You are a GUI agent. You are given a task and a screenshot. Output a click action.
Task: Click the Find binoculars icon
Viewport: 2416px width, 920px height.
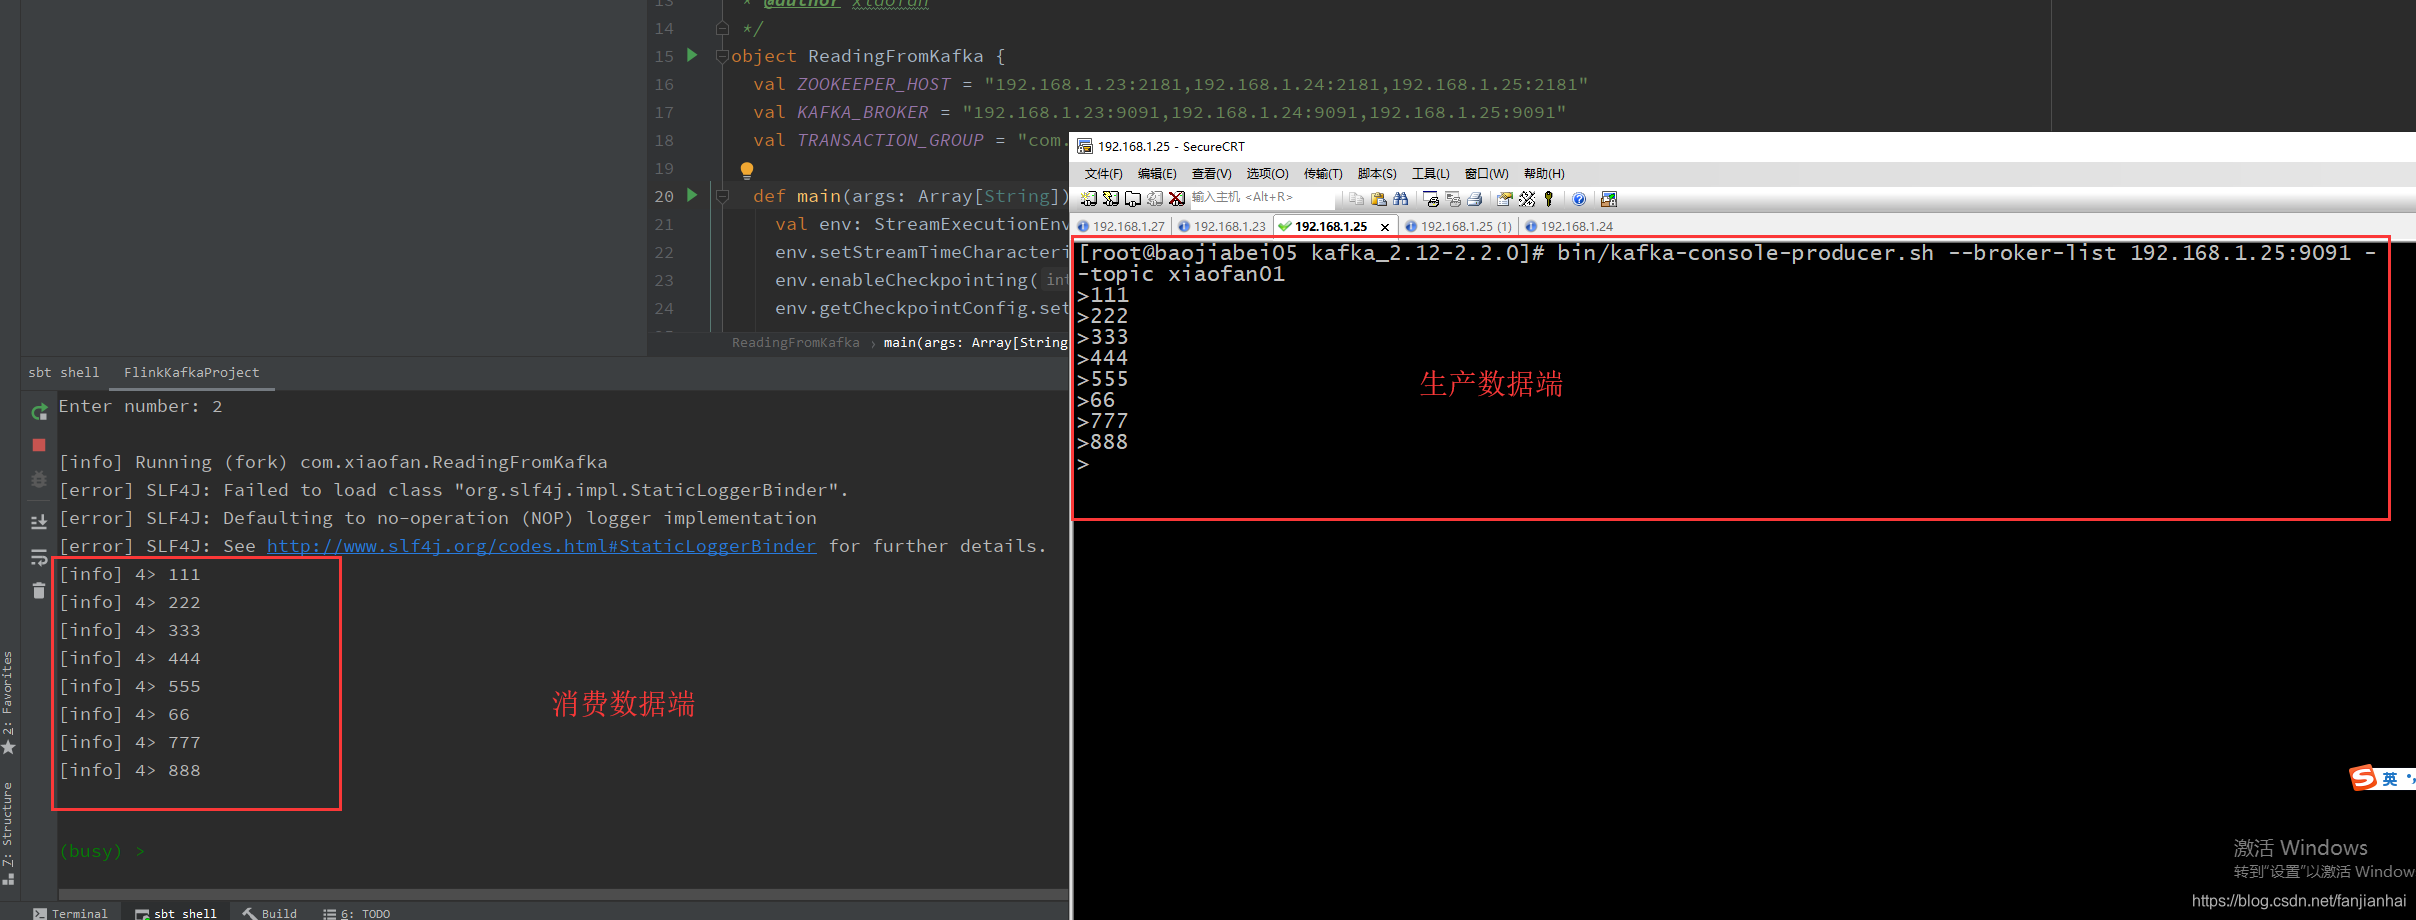[1400, 199]
